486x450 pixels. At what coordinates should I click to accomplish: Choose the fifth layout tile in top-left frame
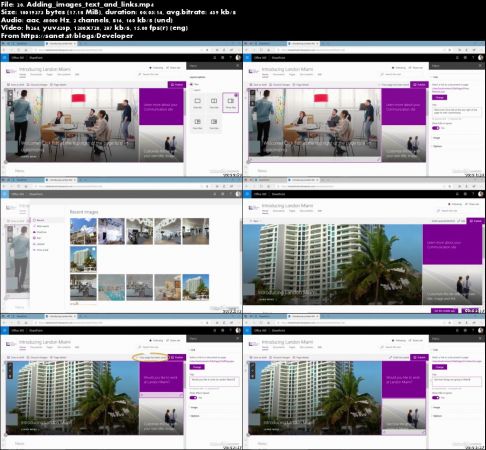click(214, 123)
